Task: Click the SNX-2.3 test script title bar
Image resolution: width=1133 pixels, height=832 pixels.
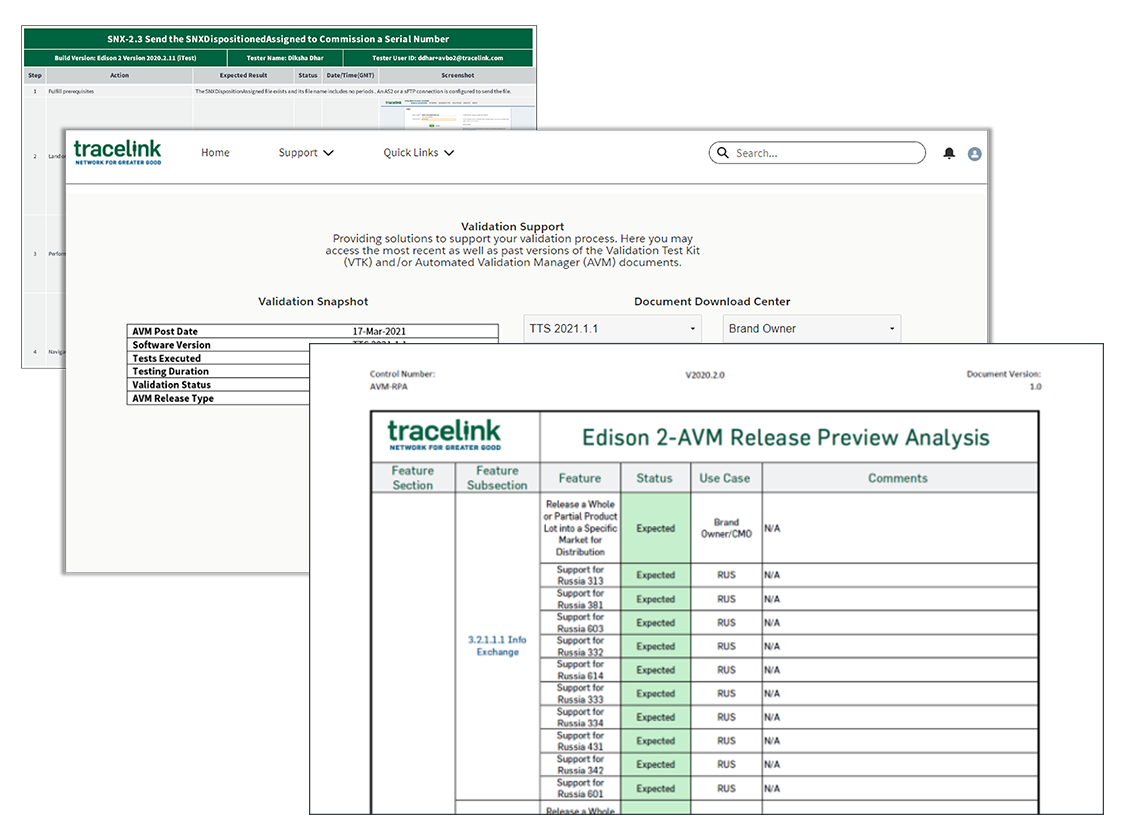Action: tap(278, 39)
